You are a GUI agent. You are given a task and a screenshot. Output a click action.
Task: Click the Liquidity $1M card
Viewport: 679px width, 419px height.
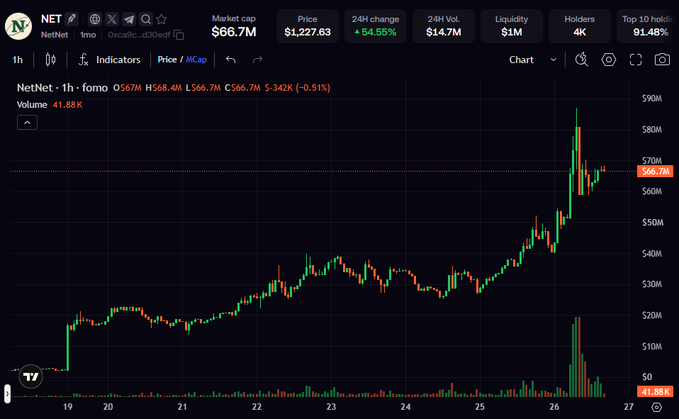tap(511, 26)
